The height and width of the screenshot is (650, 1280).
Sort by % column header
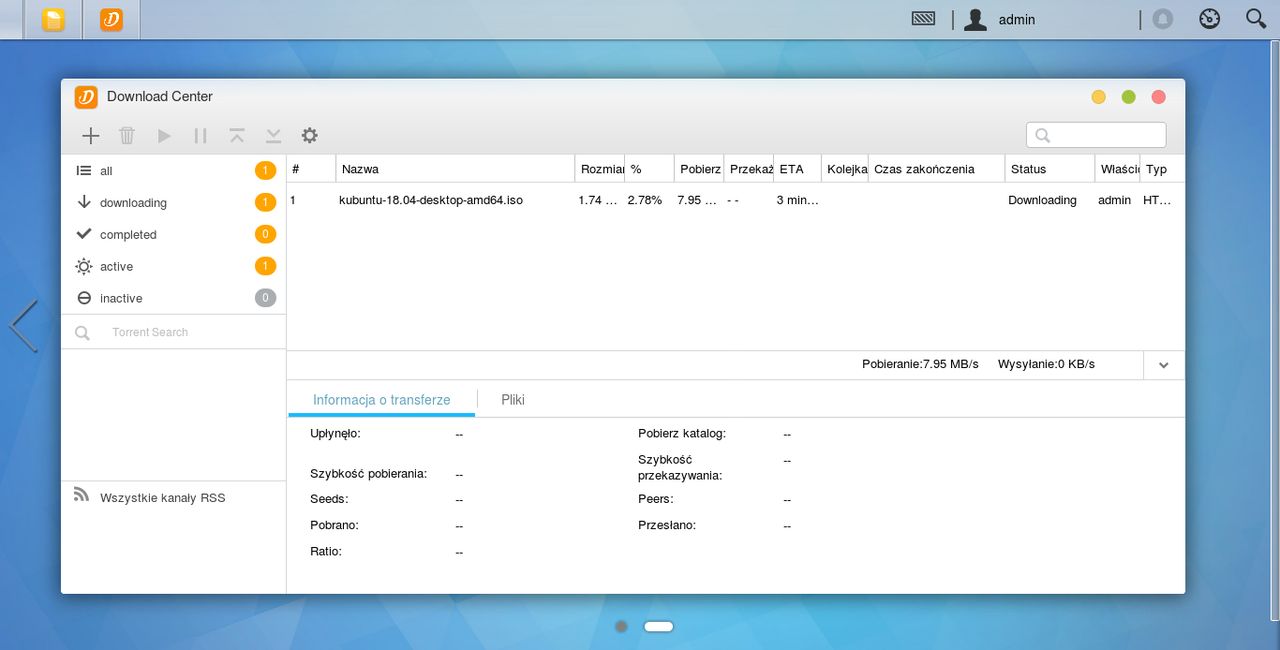point(649,169)
